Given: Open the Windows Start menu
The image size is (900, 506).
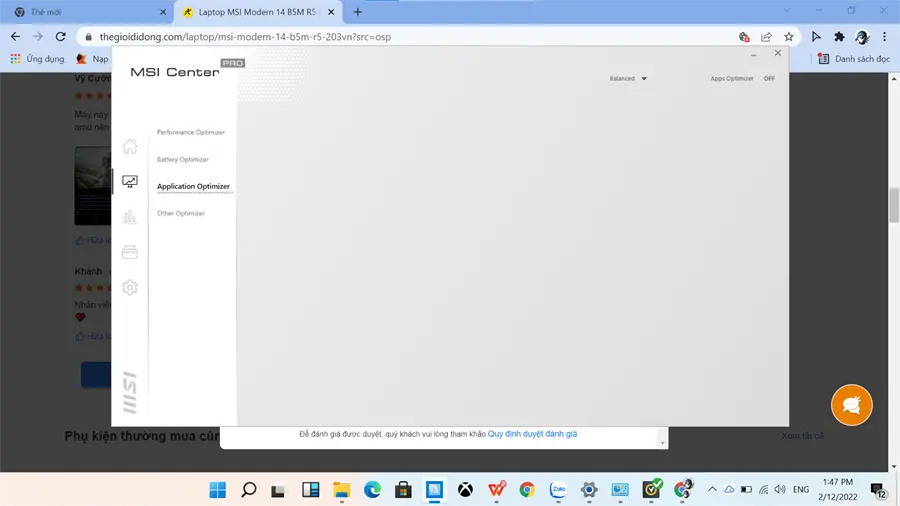Looking at the screenshot, I should (x=218, y=490).
